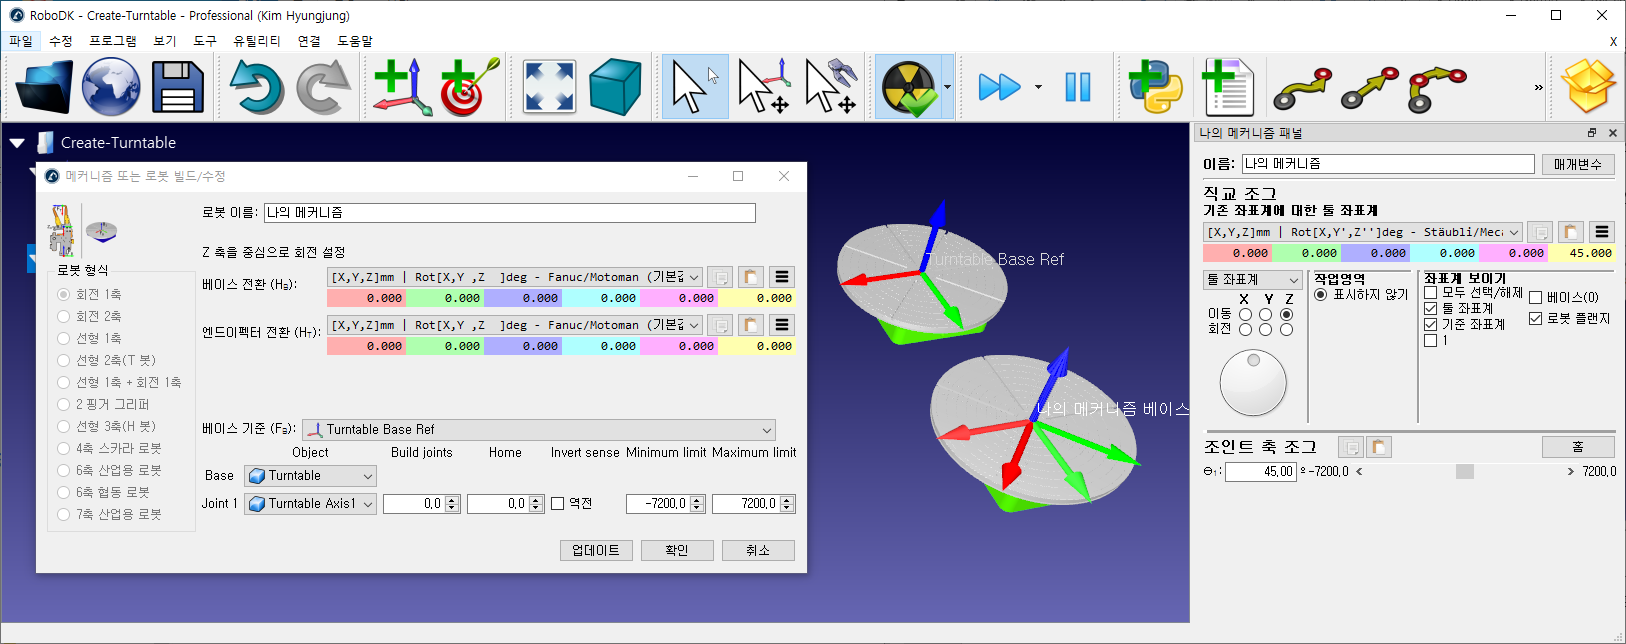Save the station with the floppy disk icon
Screen dimensions: 1626x644
pyautogui.click(x=177, y=87)
